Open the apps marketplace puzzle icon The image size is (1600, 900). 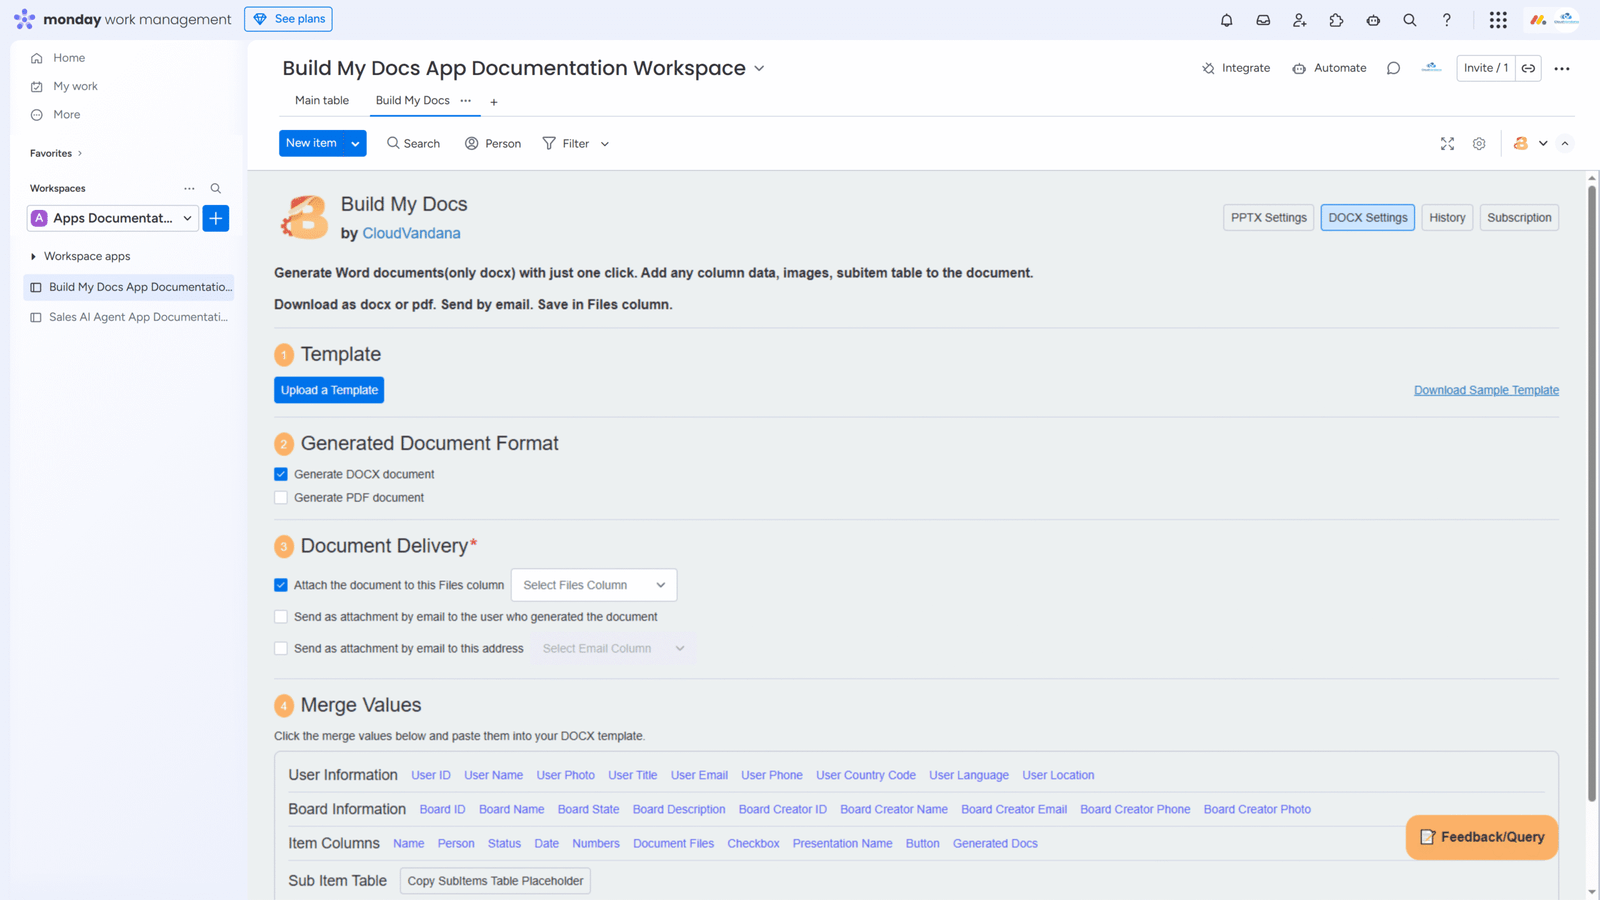[x=1336, y=20]
